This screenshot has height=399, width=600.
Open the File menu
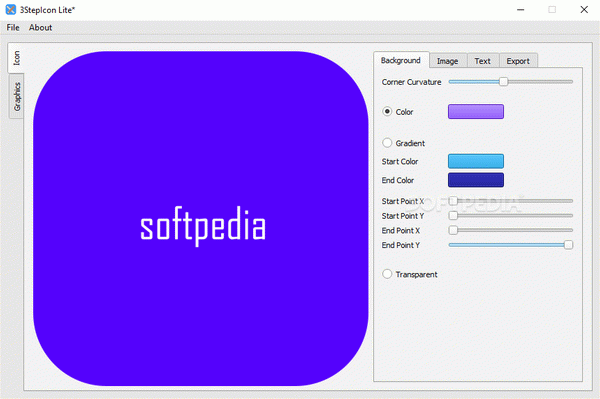(x=13, y=28)
